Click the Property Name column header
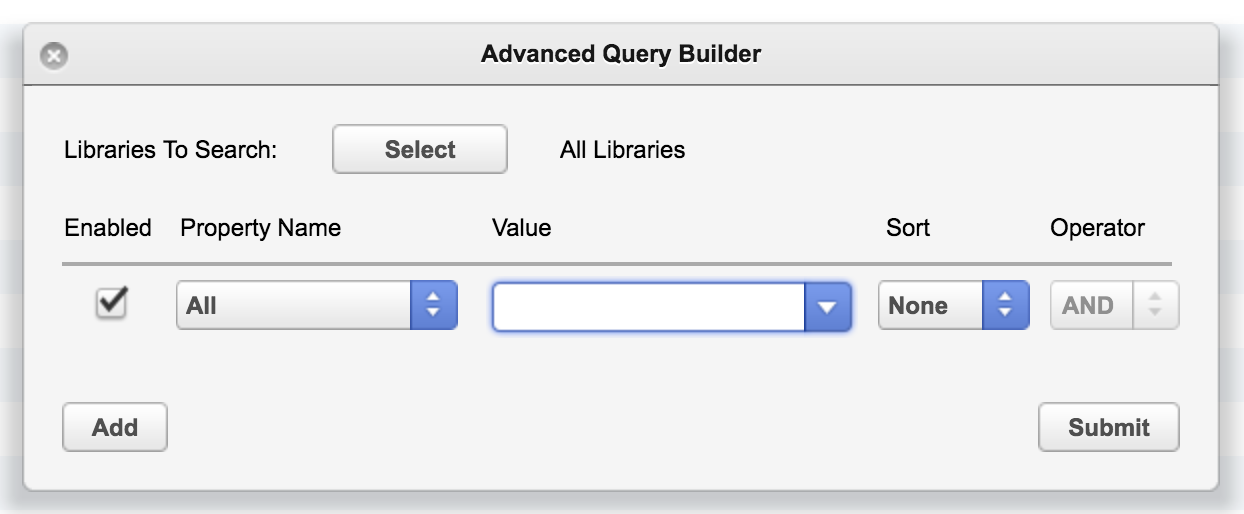 coord(260,228)
